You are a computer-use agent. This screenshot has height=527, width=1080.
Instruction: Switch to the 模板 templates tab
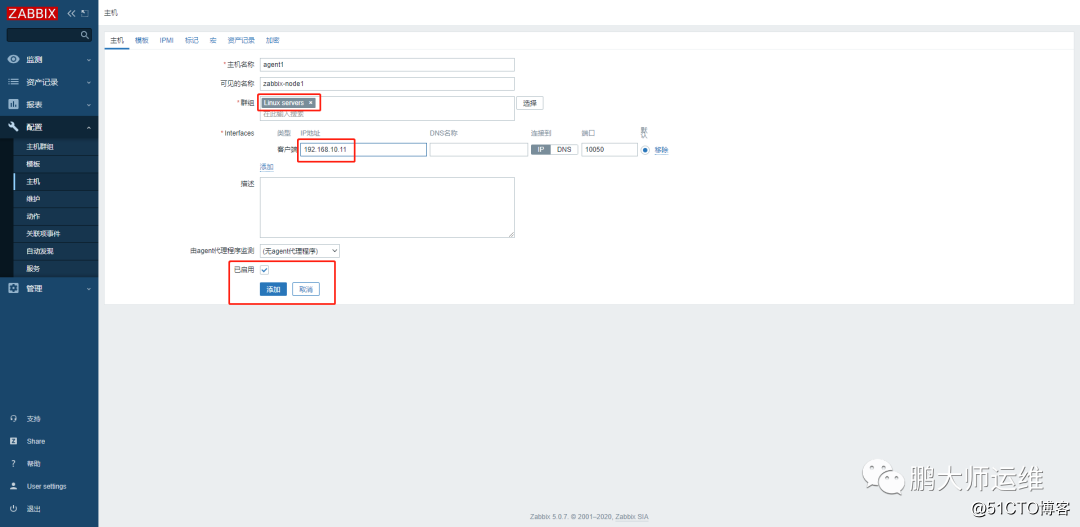click(x=141, y=41)
